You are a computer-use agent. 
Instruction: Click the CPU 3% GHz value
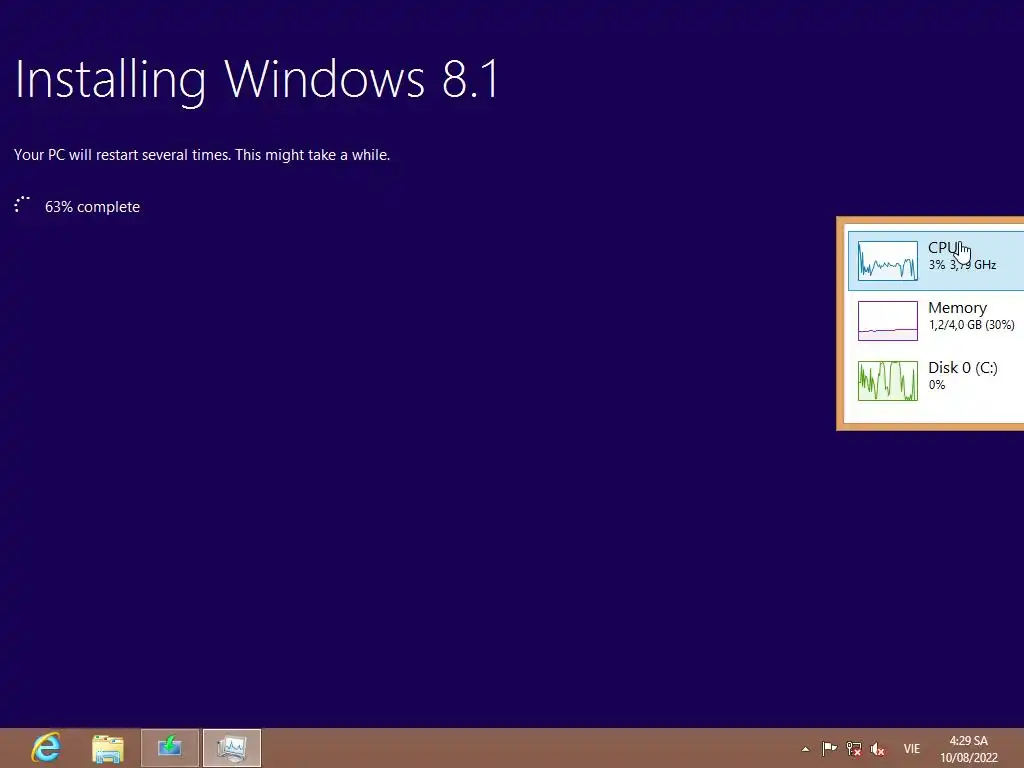tap(962, 264)
